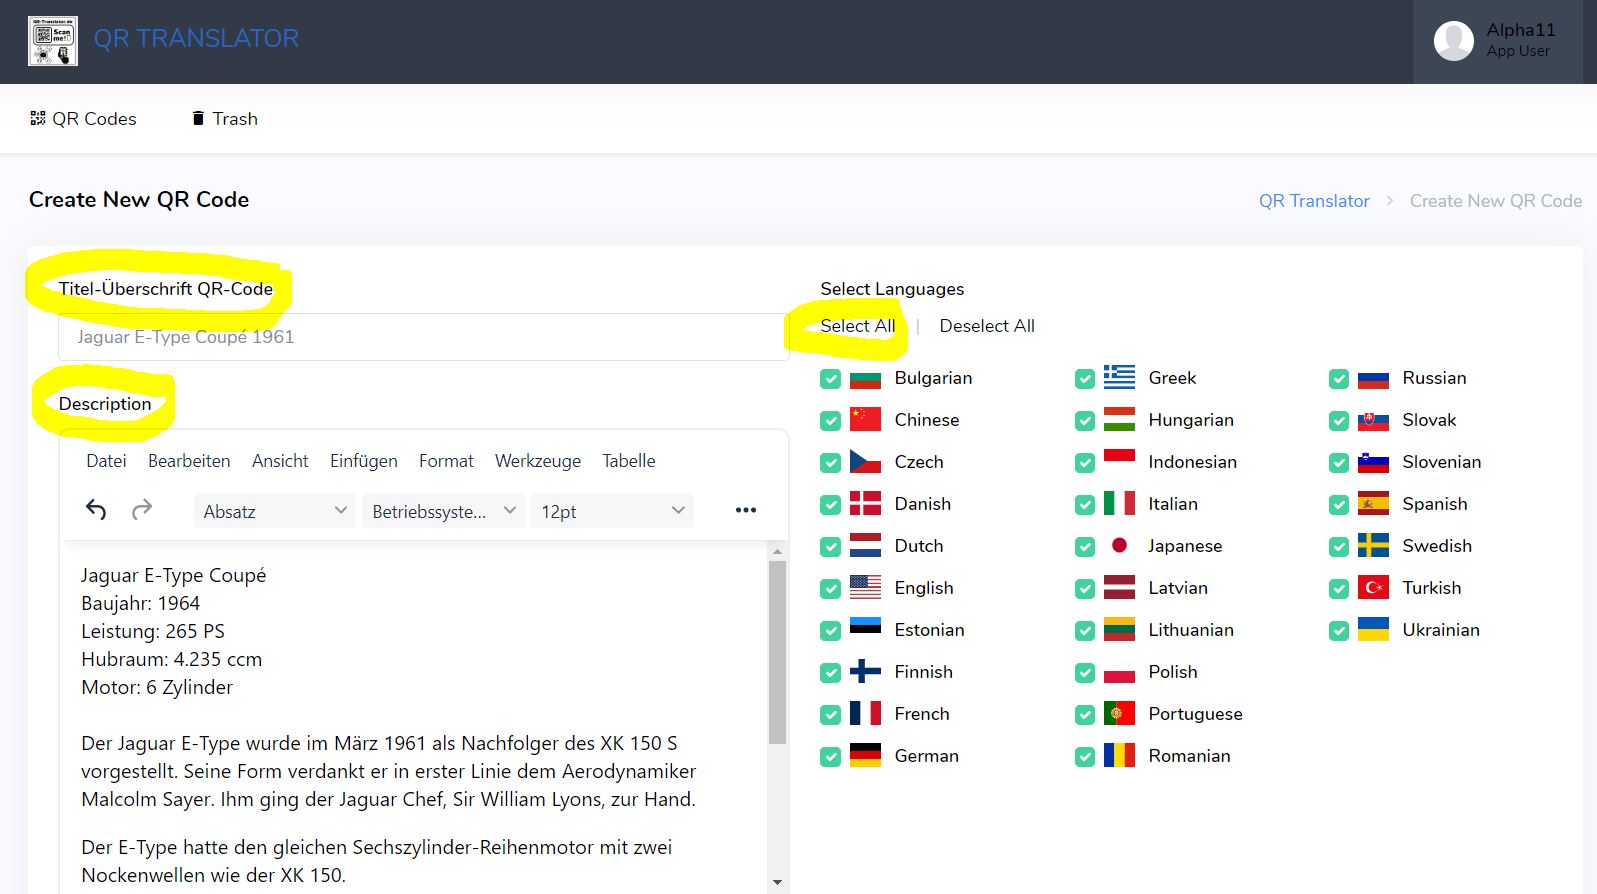This screenshot has width=1597, height=894.
Task: Click the 'Motor: 6 Zylinder' line
Action: (x=156, y=687)
